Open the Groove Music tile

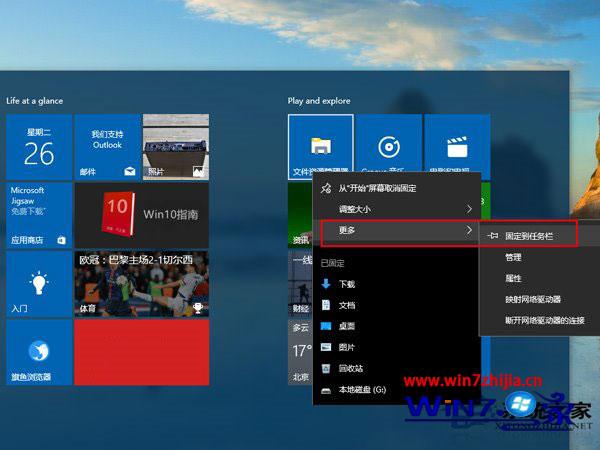[x=389, y=143]
